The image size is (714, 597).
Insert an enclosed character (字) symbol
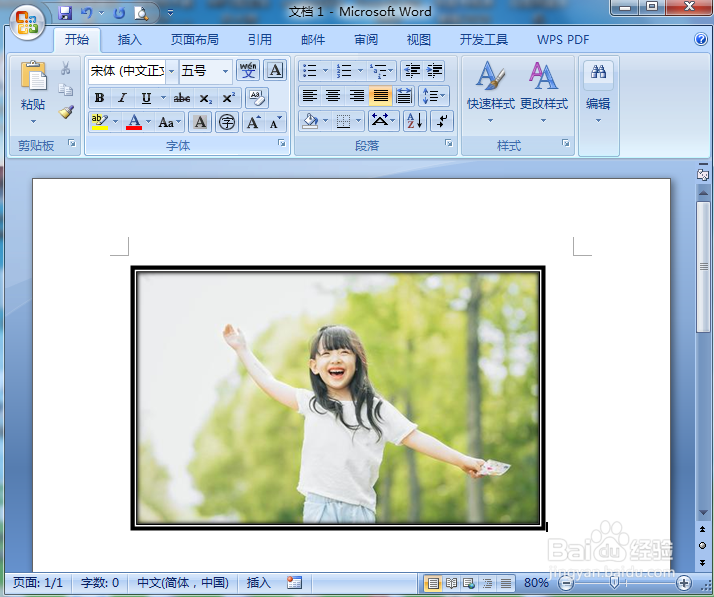(227, 122)
